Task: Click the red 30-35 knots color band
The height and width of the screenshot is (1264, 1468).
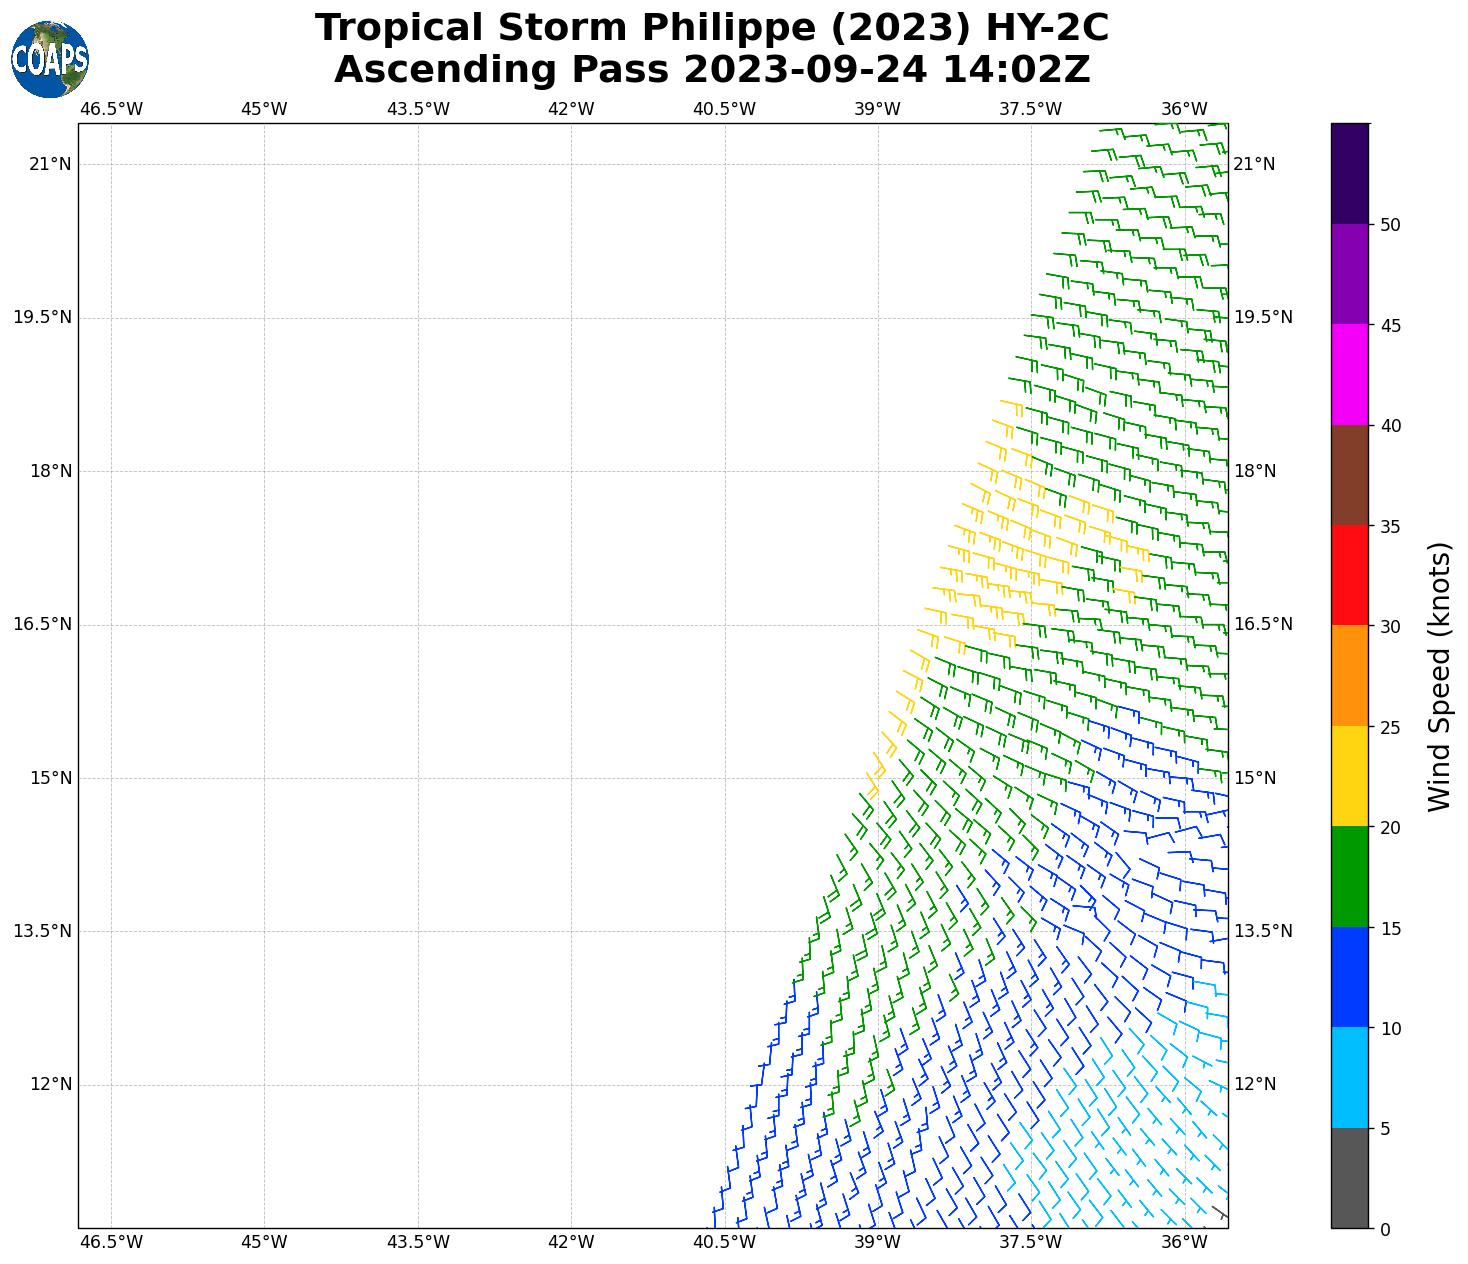Action: tap(1349, 575)
